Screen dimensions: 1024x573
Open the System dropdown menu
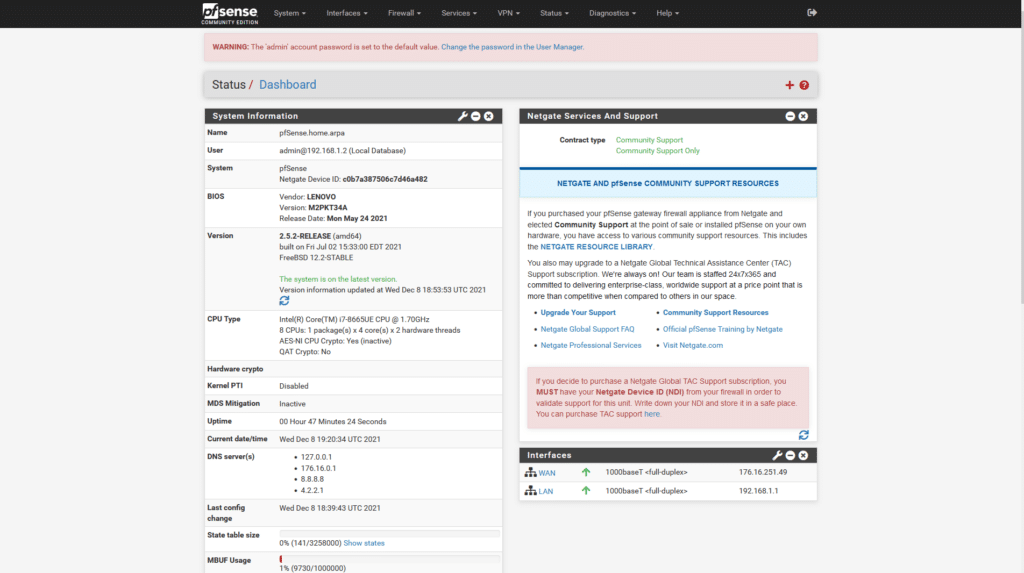(289, 13)
